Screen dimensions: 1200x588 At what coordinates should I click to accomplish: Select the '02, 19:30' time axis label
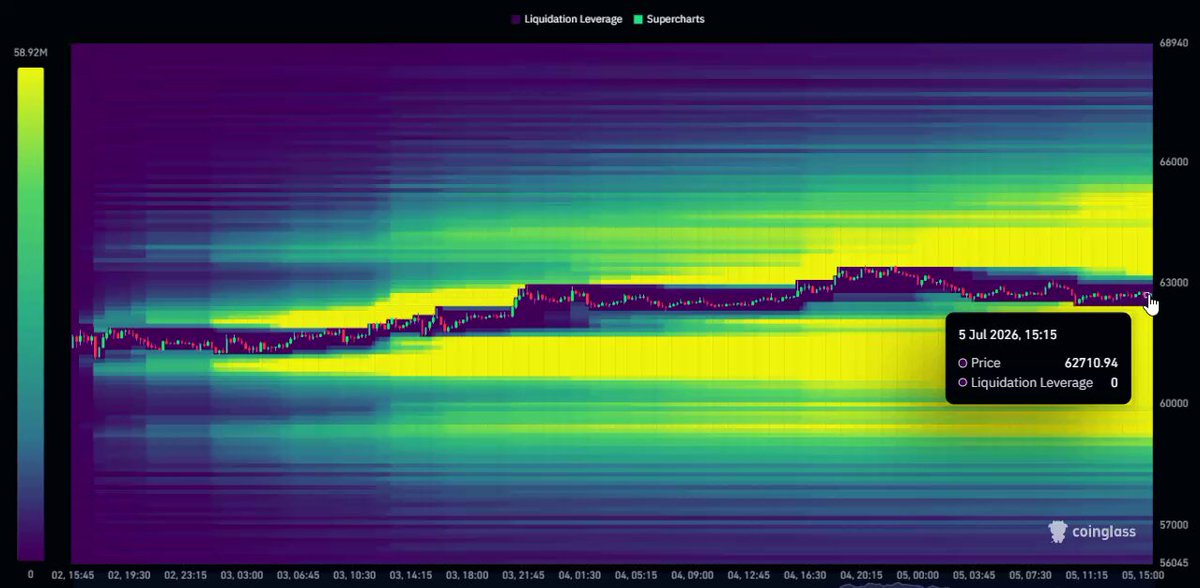(129, 575)
